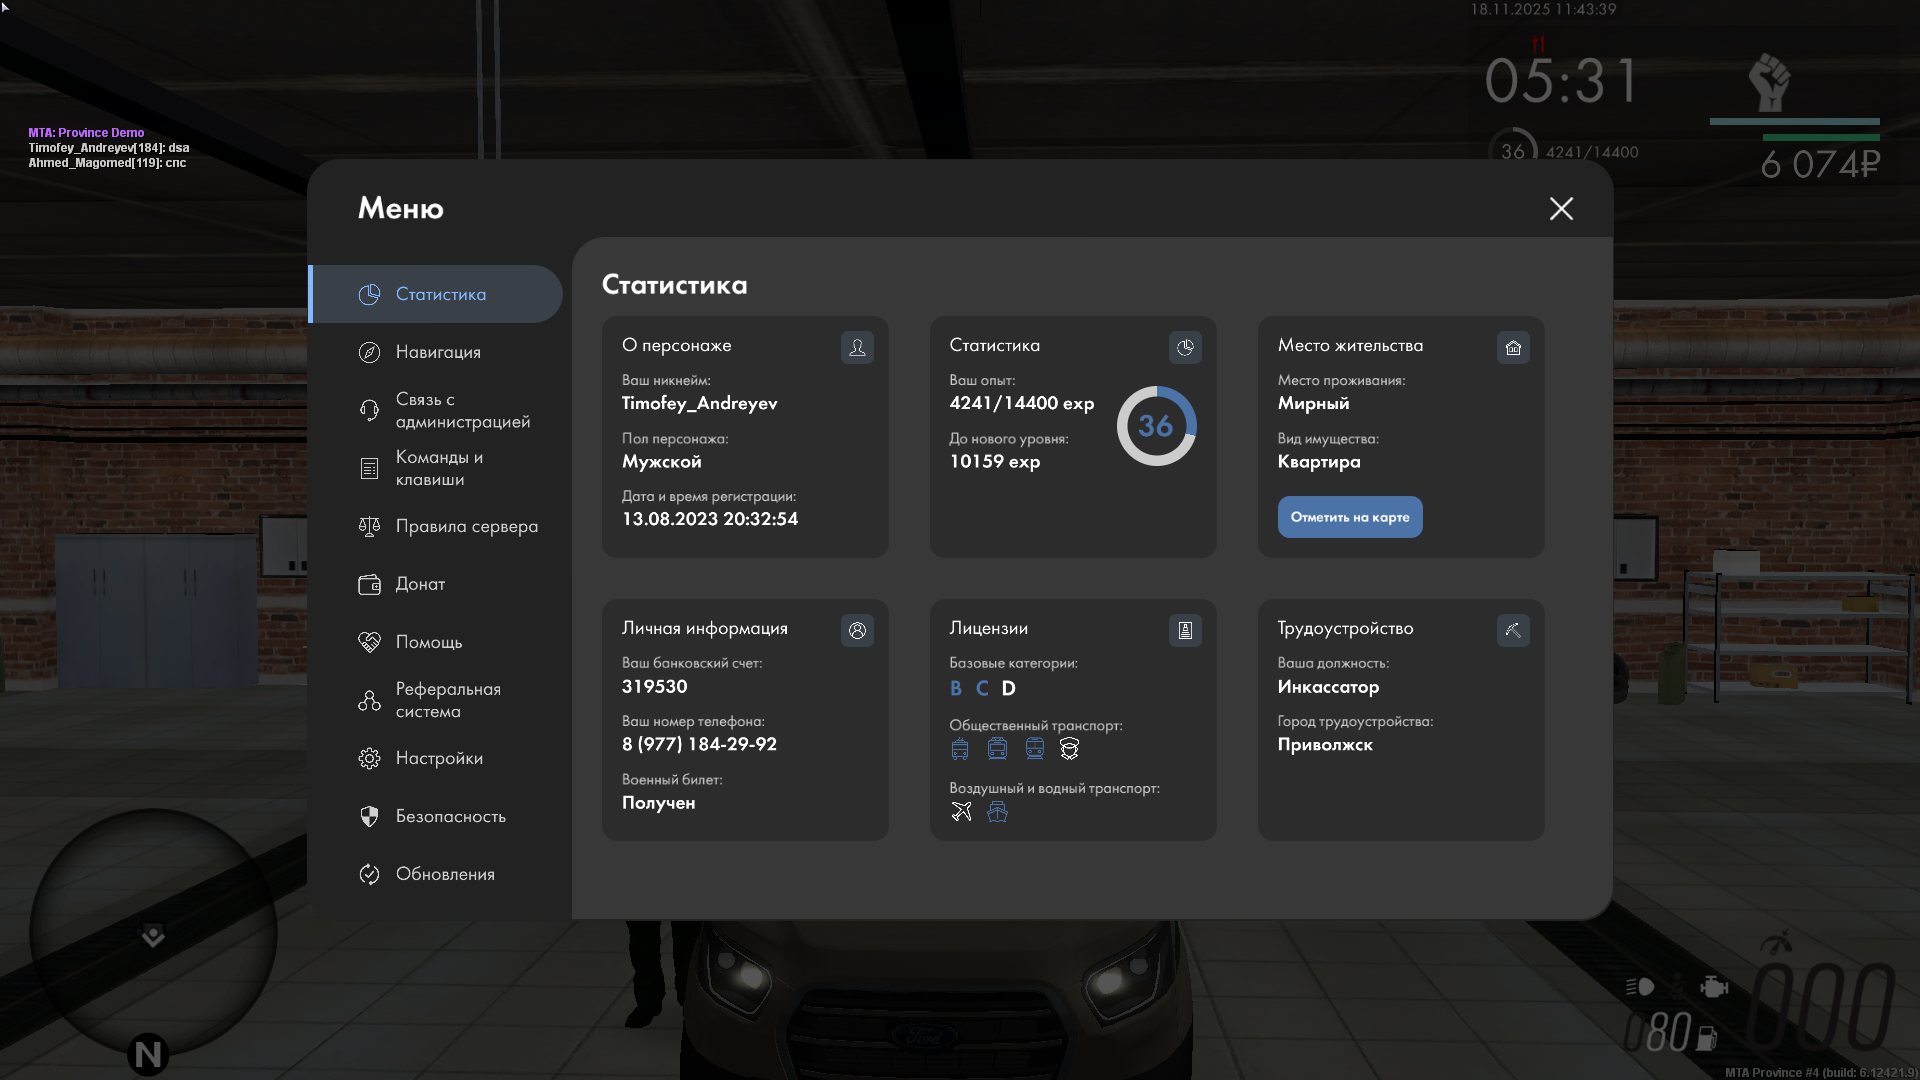Open Обновления in the sidebar

click(x=445, y=874)
